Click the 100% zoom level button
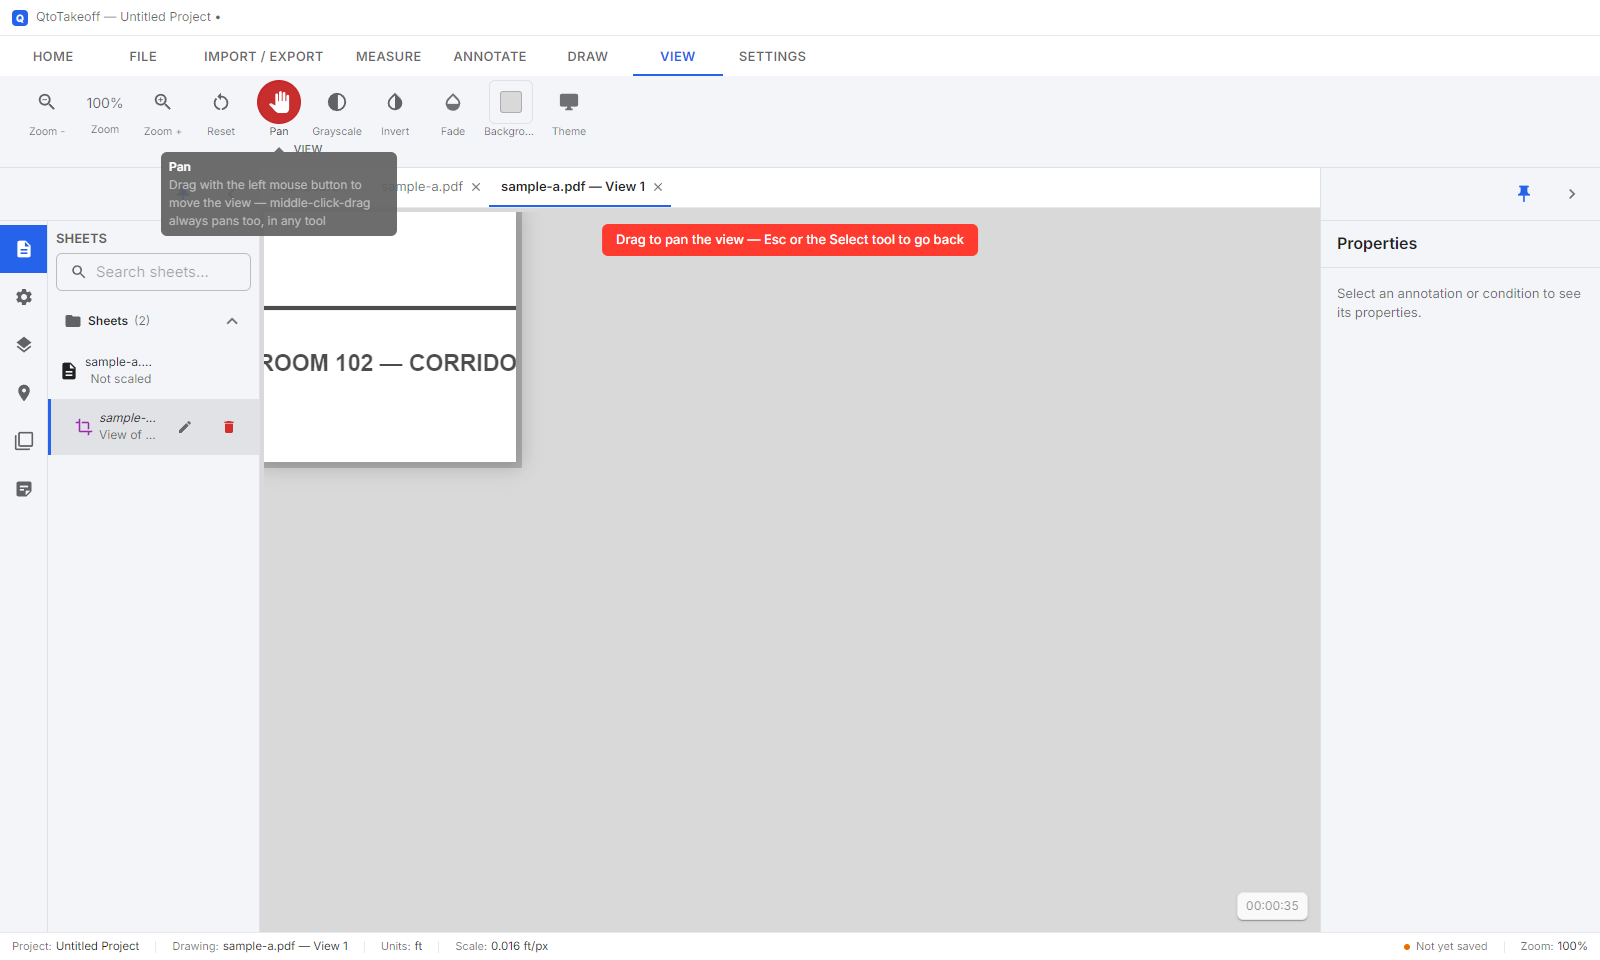This screenshot has width=1600, height=960. tap(105, 103)
